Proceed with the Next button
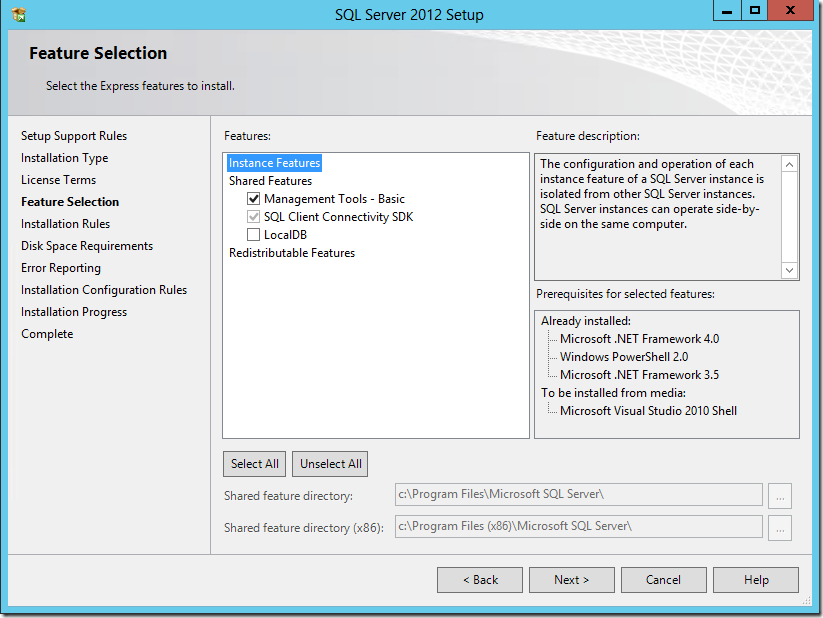 tap(572, 580)
